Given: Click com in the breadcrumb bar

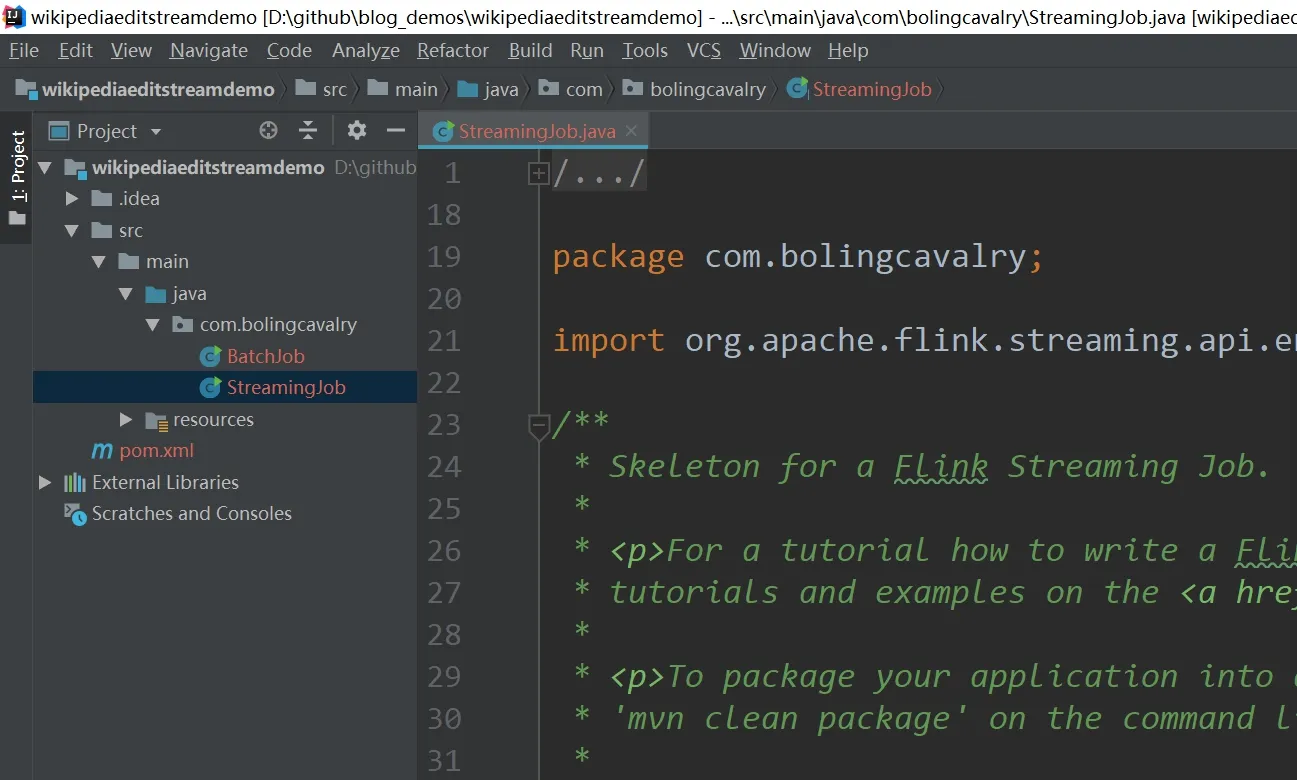Looking at the screenshot, I should [x=584, y=89].
